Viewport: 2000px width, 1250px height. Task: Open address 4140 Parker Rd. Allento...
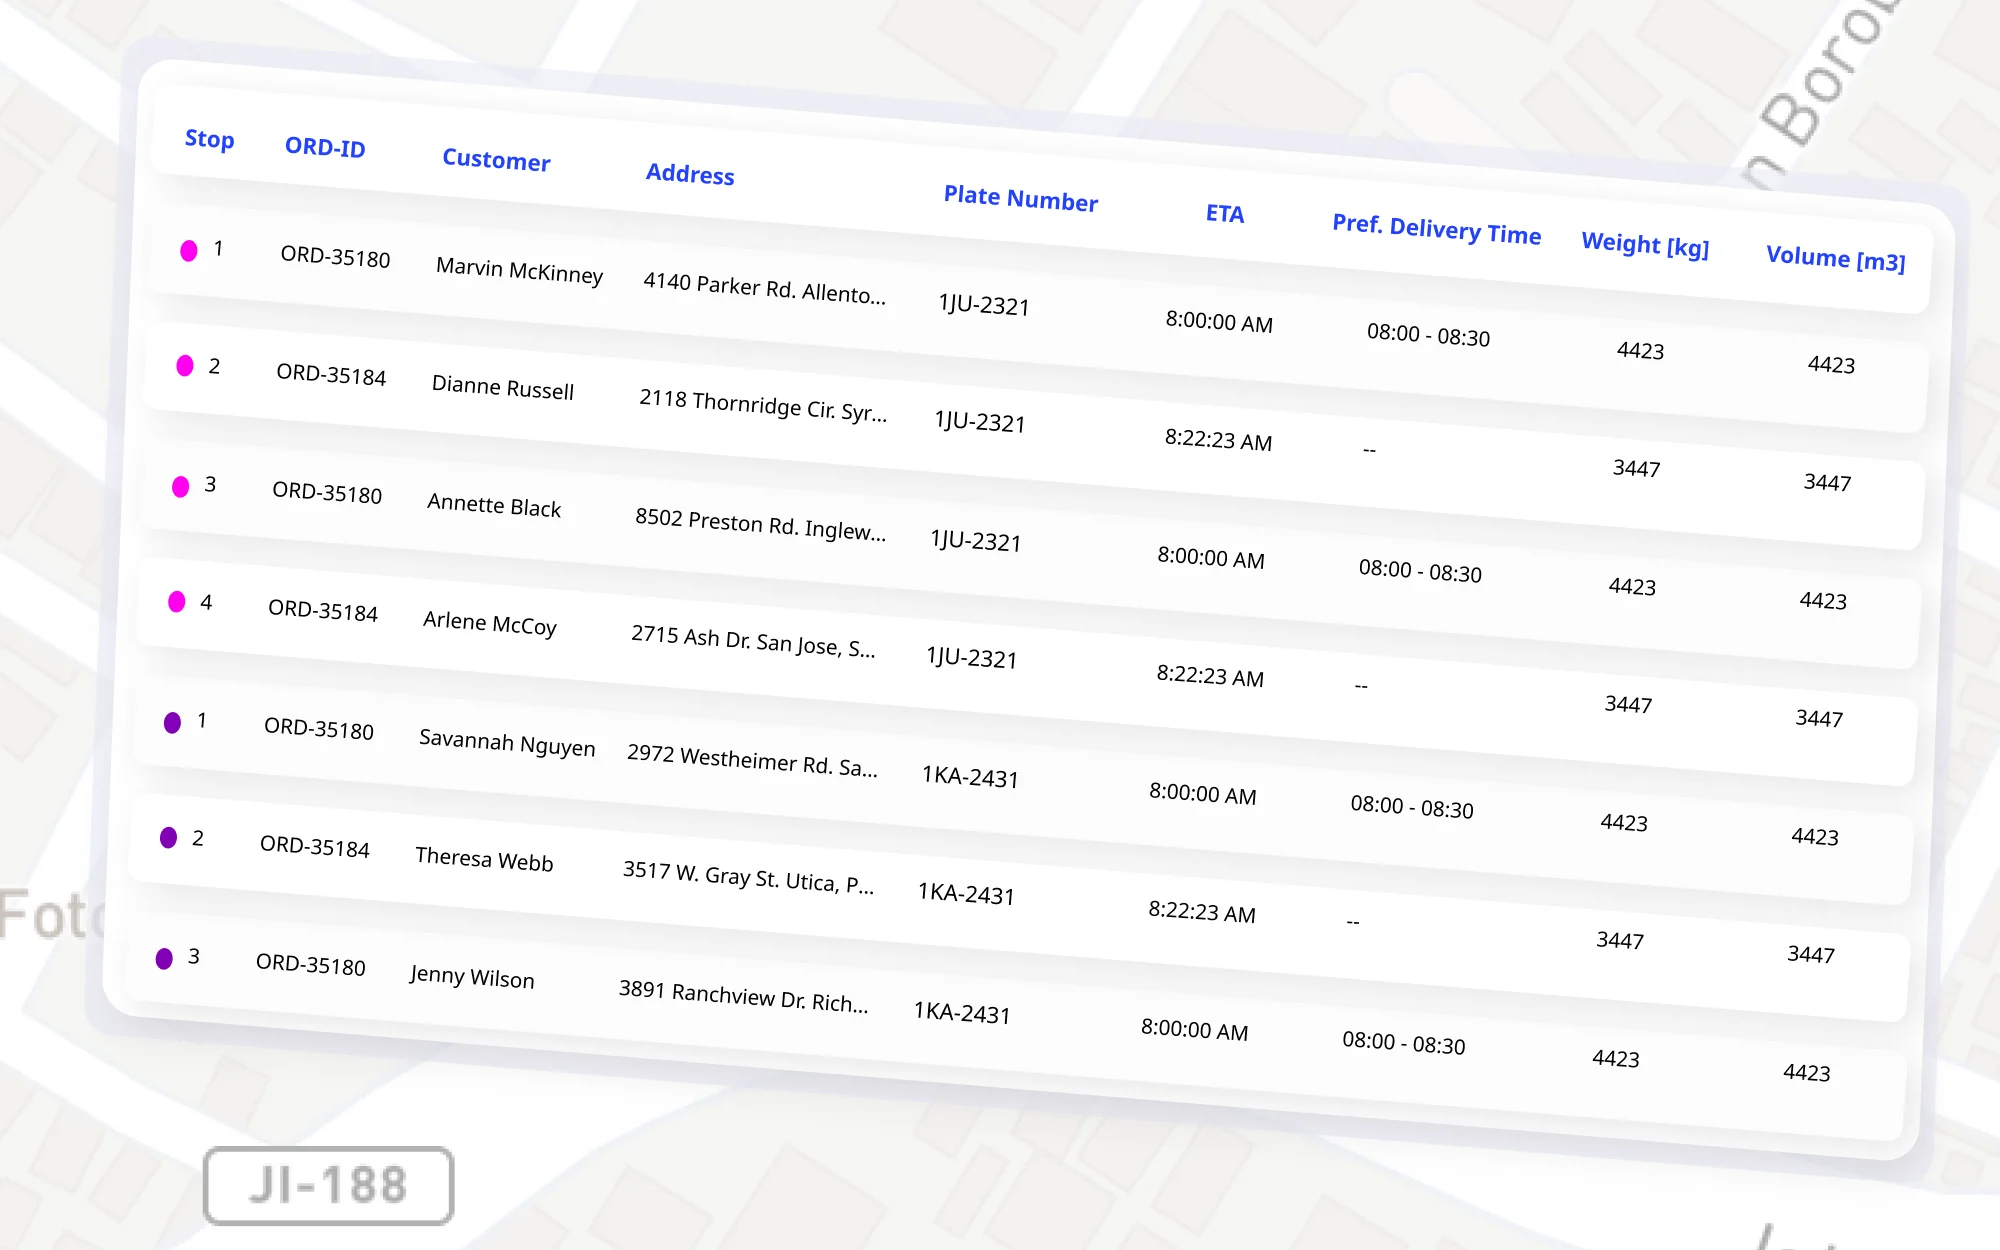tap(764, 288)
